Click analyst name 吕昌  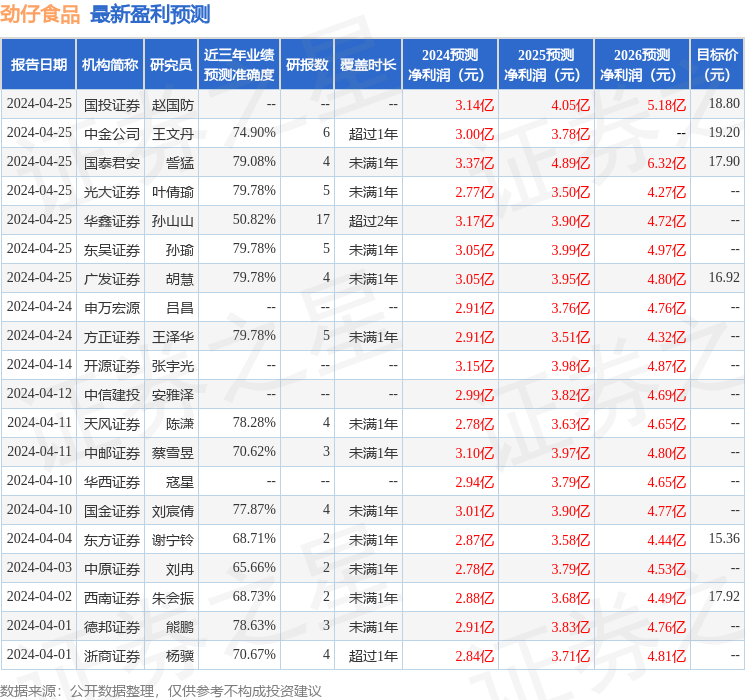(180, 308)
